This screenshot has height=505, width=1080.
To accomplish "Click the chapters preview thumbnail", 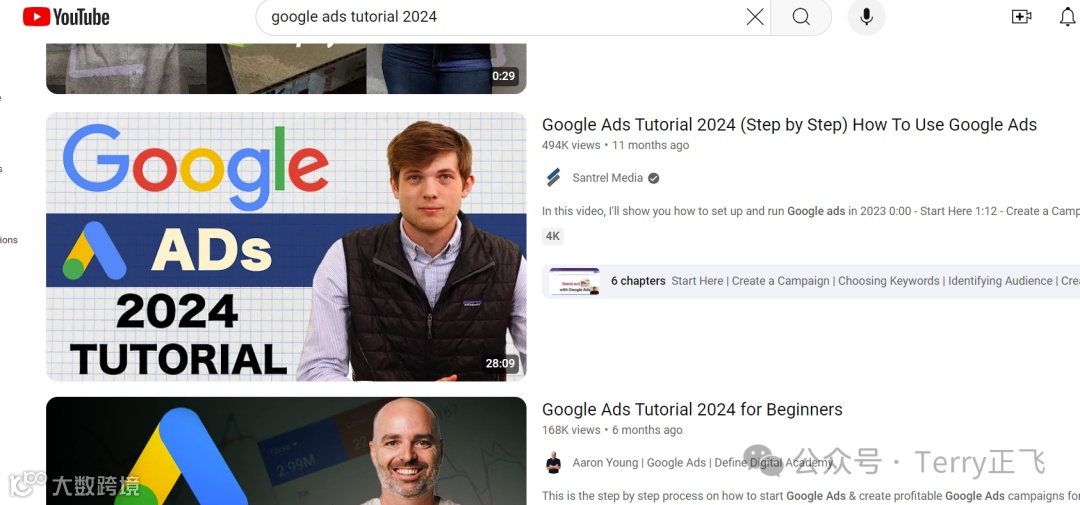I will pyautogui.click(x=574, y=281).
